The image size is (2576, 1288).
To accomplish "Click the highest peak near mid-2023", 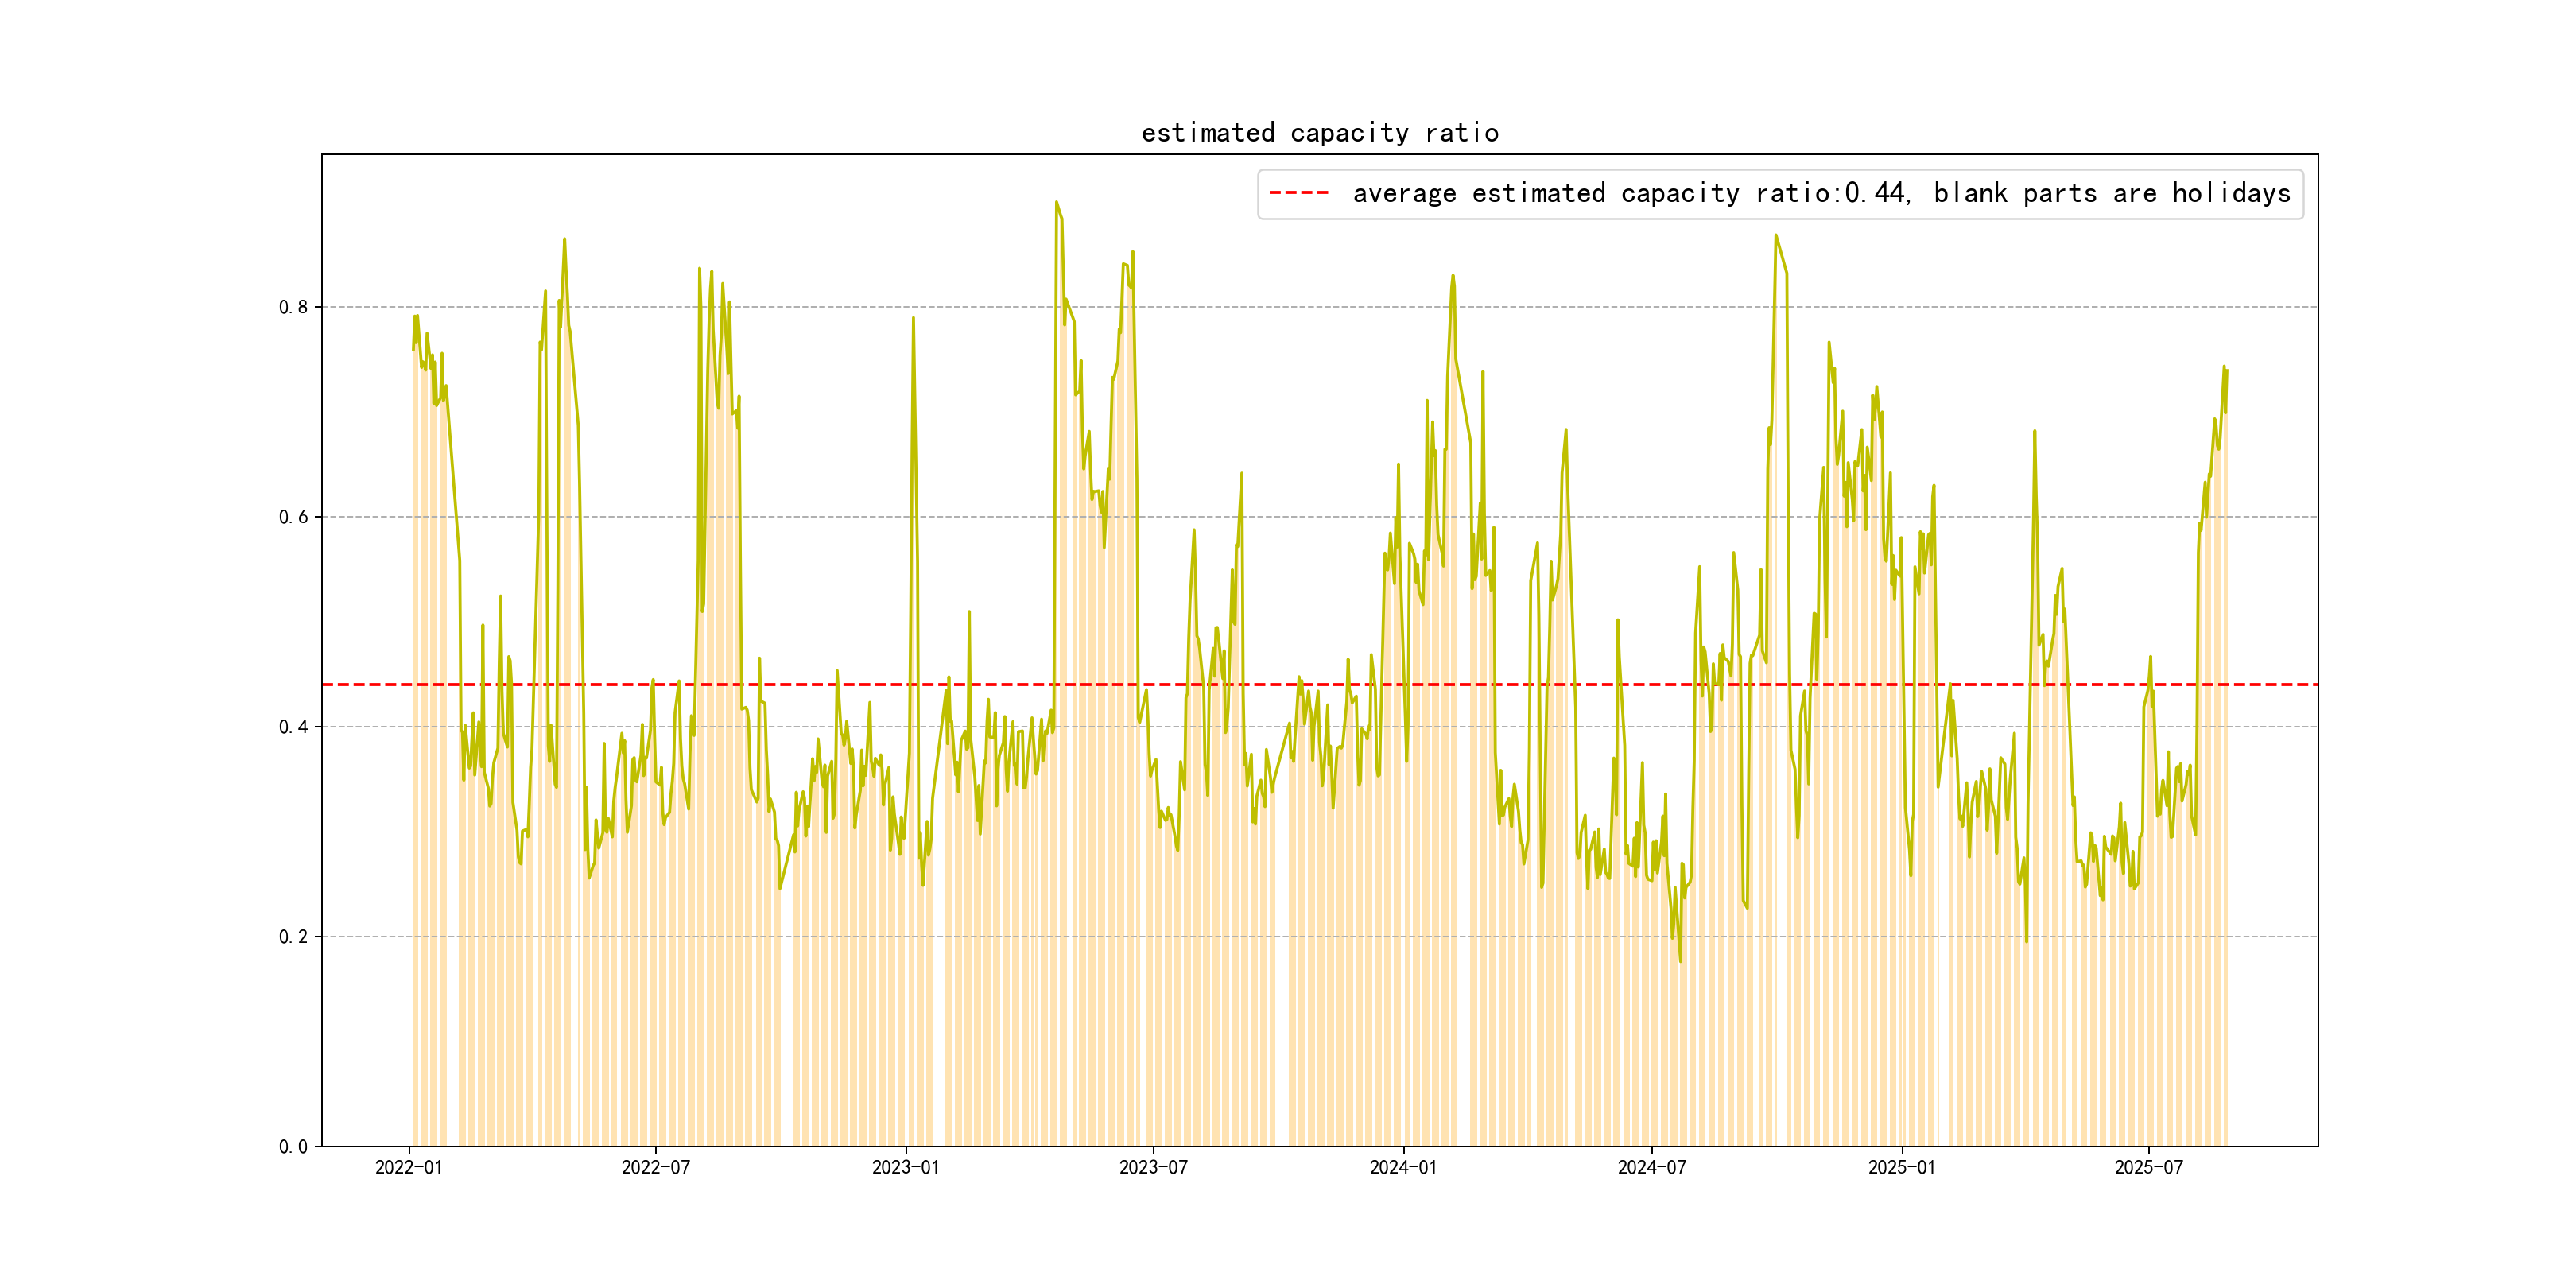I will [1056, 203].
